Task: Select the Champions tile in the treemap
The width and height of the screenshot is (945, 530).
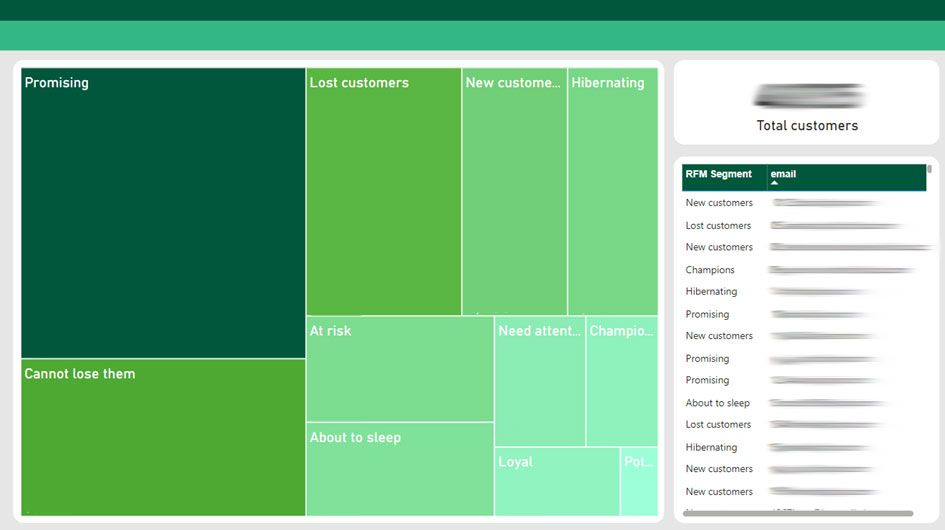Action: (x=621, y=381)
